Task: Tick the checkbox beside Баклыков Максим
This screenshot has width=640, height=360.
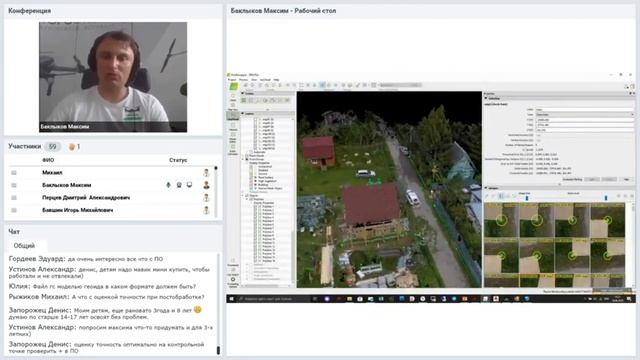Action: click(14, 185)
